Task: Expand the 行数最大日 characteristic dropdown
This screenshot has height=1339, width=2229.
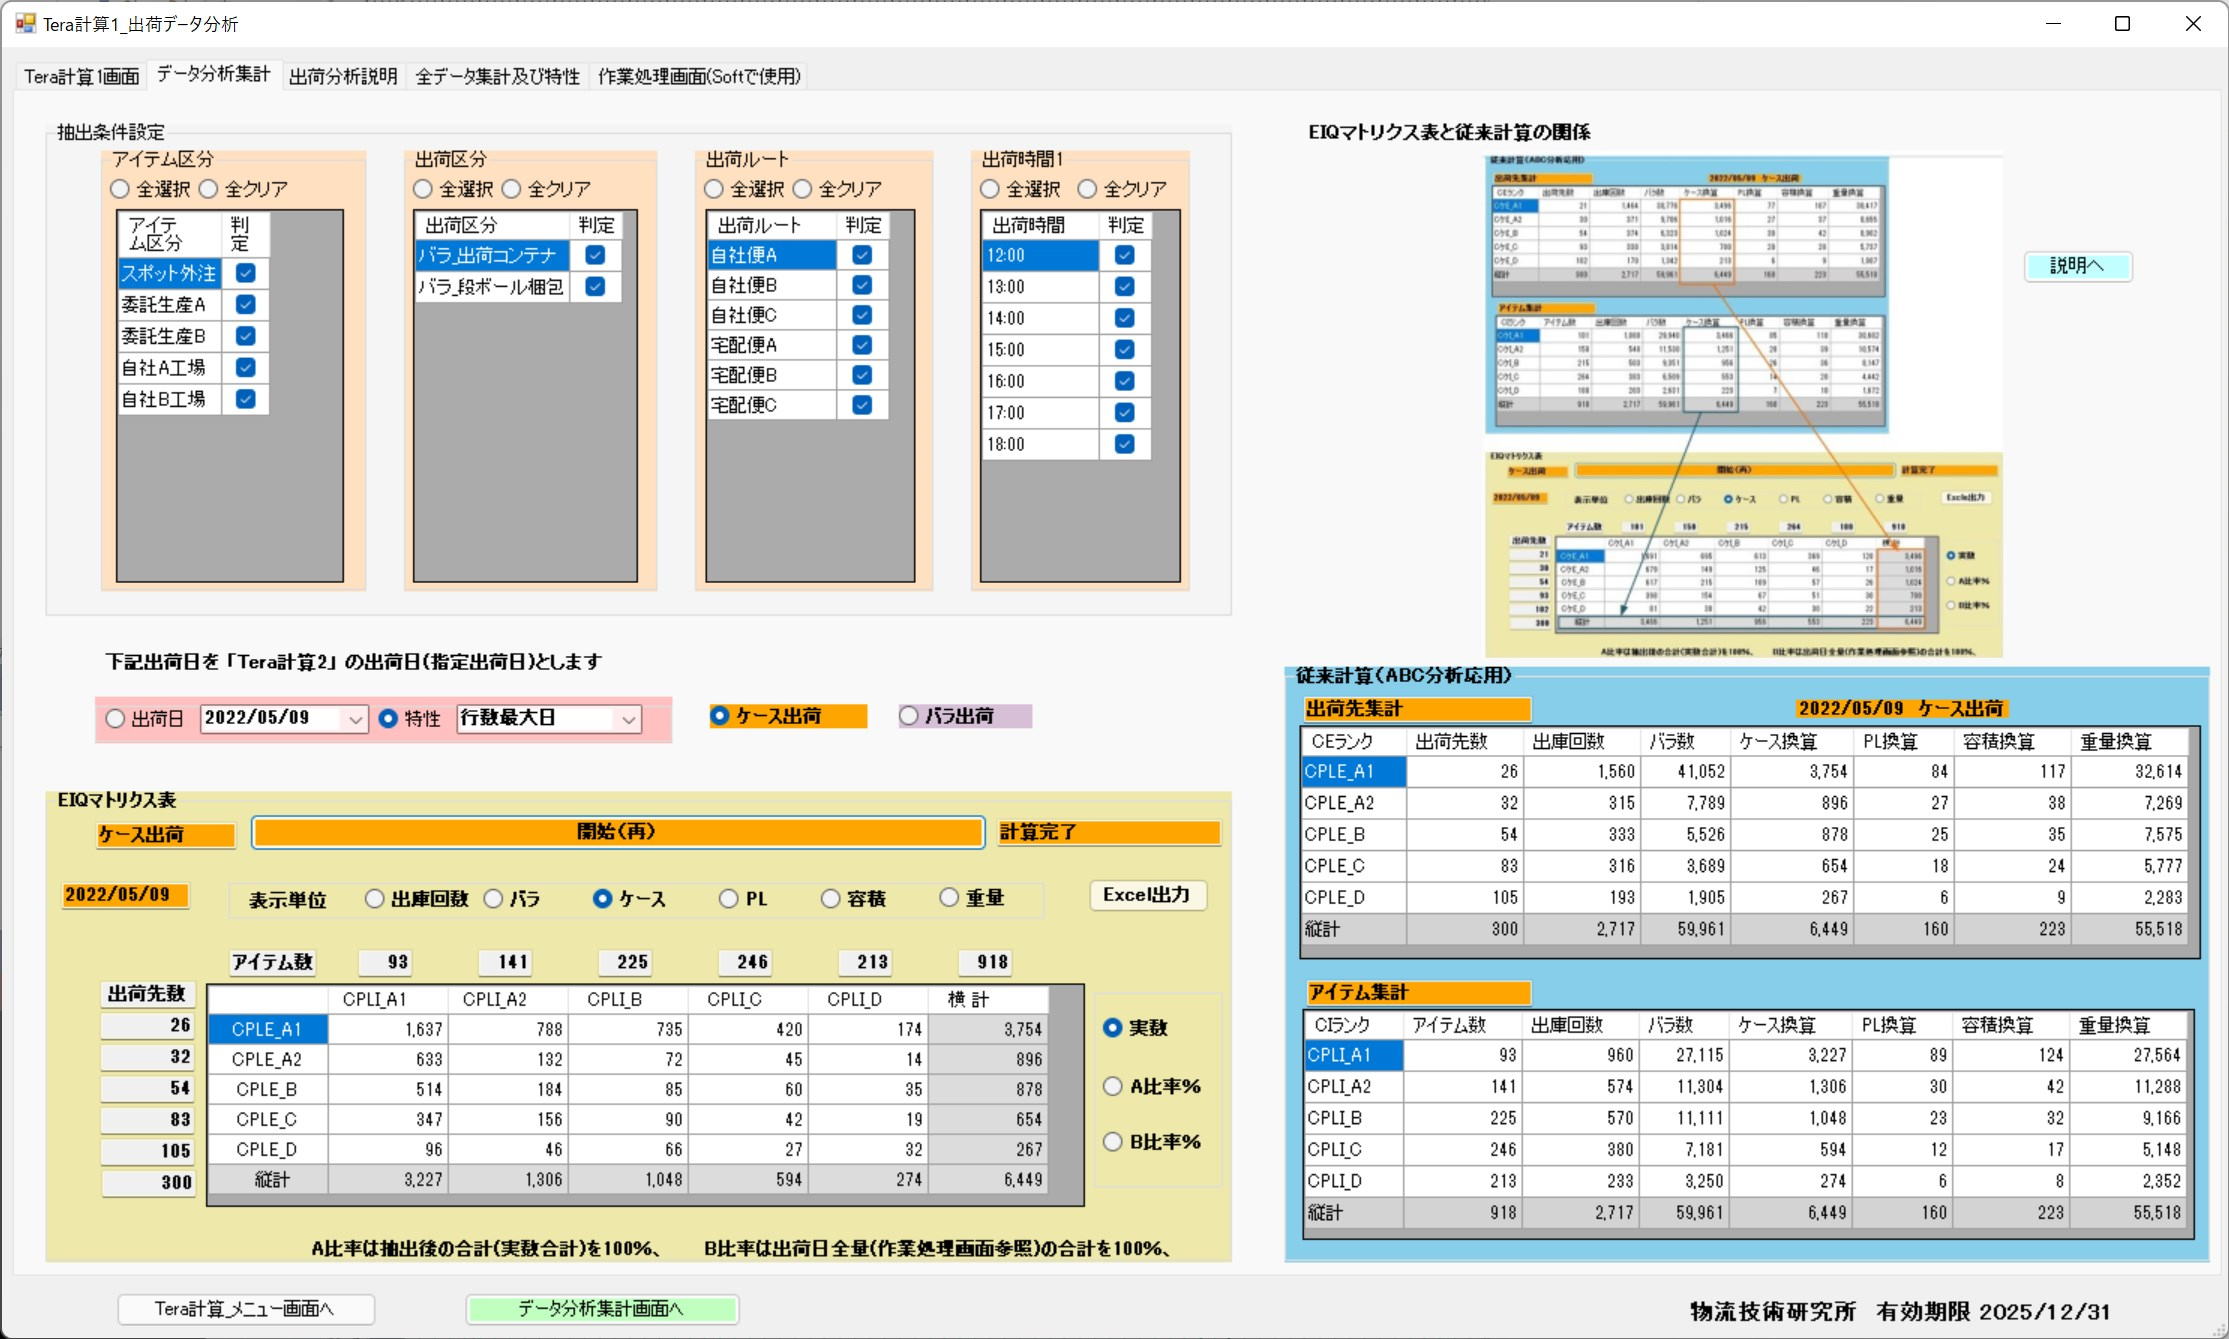Action: coord(628,719)
